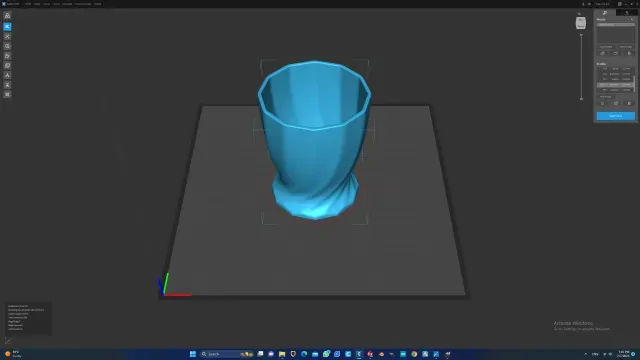
Task: Open the weather widget on the taskbar
Action: 13,354
